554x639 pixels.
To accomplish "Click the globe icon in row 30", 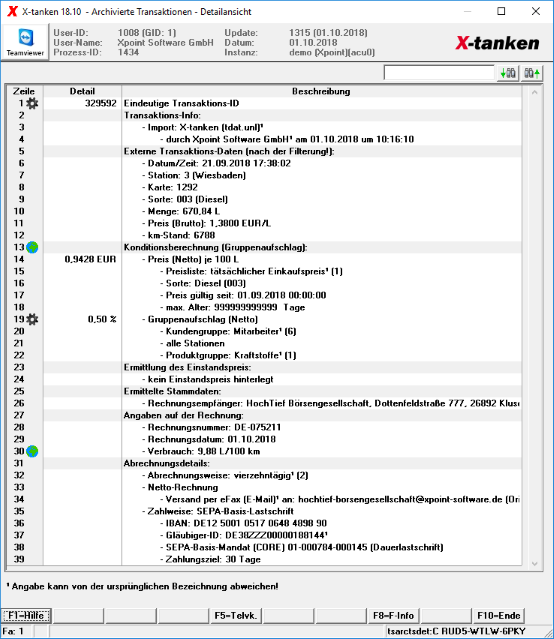I will pos(32,451).
